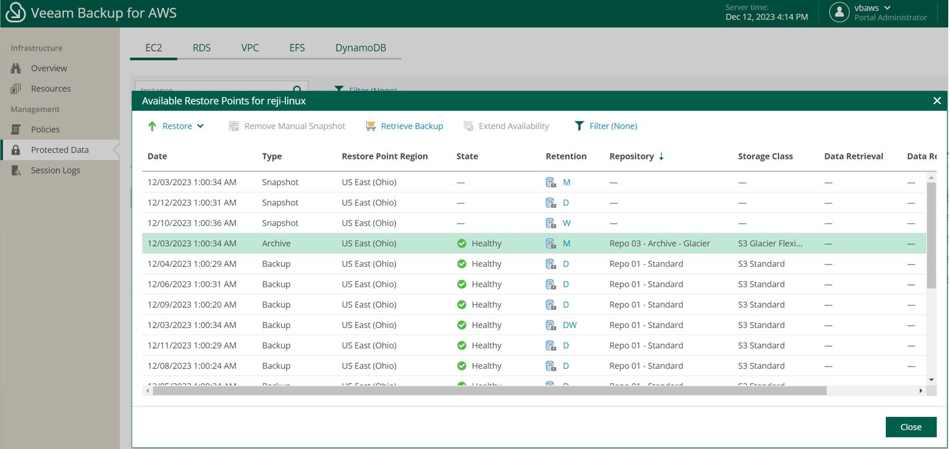This screenshot has width=950, height=449.
Task: Click the Retrieve Backup button
Action: click(x=404, y=126)
